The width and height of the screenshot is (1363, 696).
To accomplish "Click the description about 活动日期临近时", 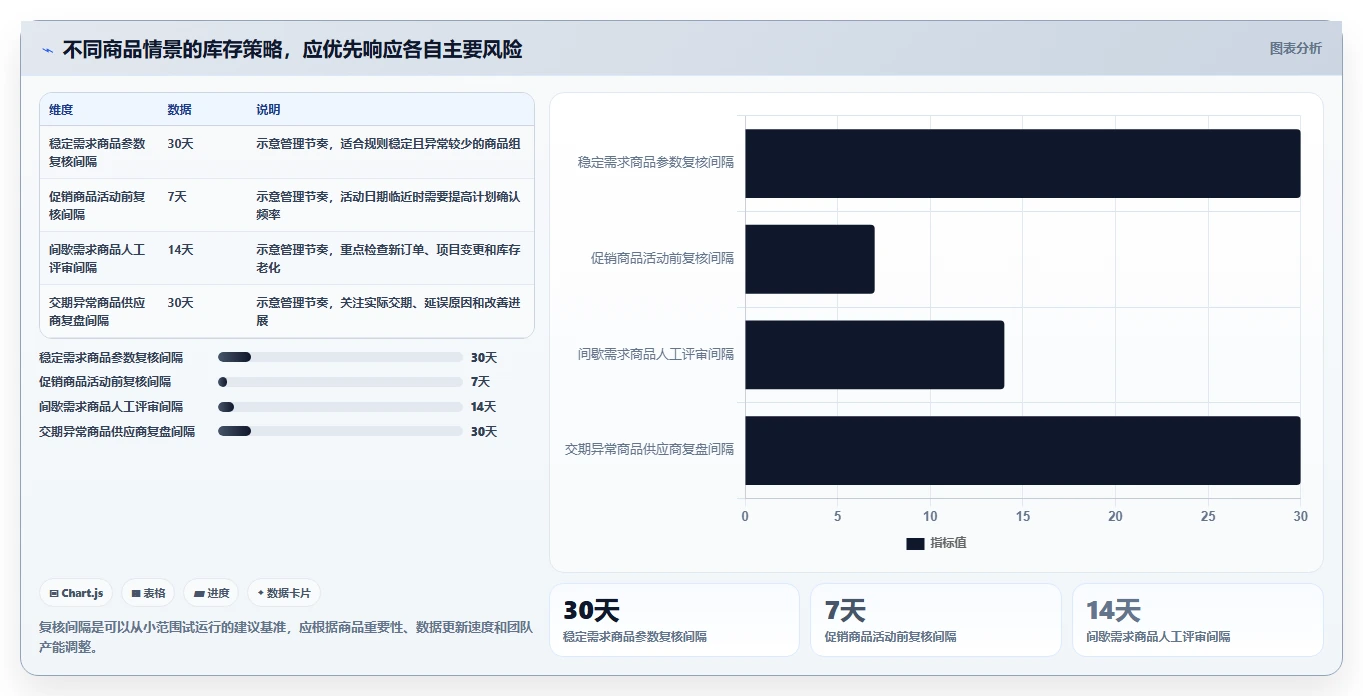I will click(x=388, y=205).
